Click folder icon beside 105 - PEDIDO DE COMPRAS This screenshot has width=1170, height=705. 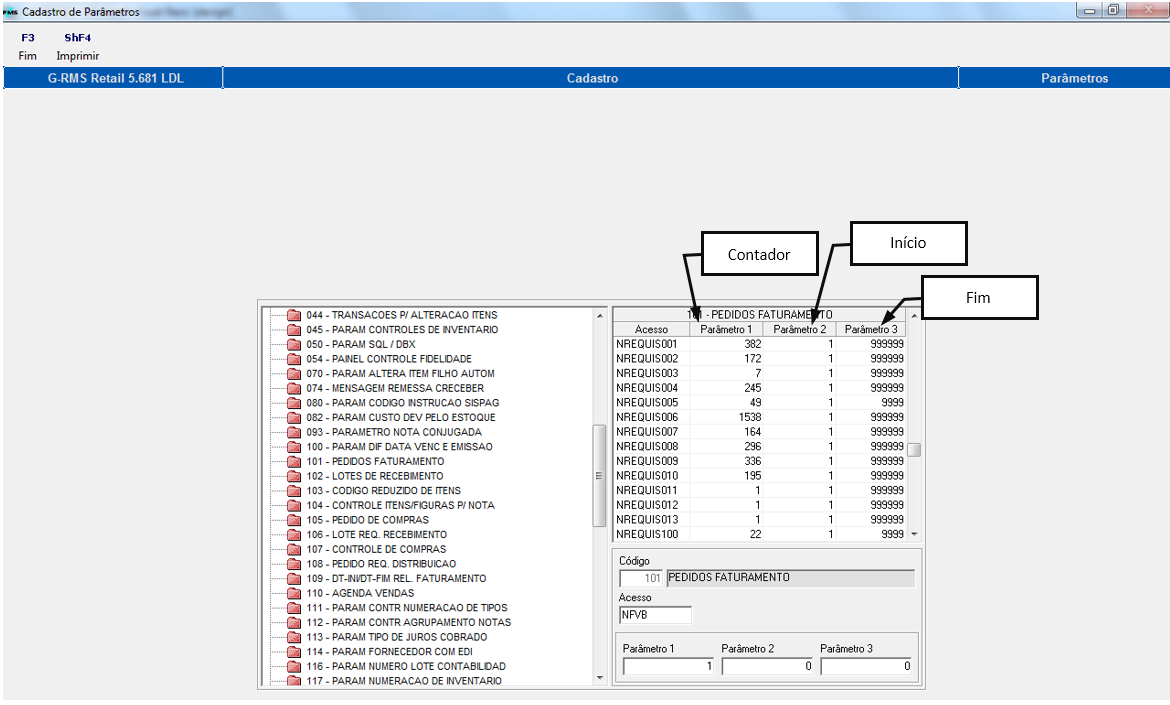[x=294, y=520]
